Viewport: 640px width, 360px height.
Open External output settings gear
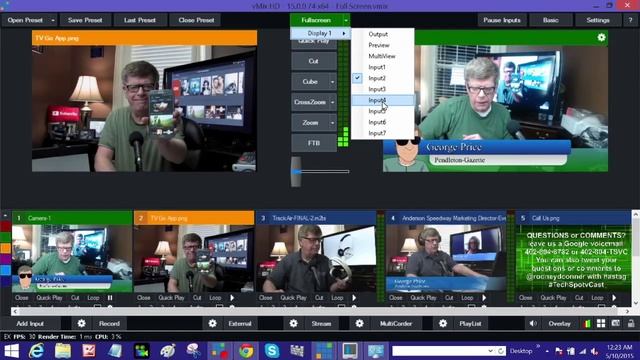tap(212, 324)
